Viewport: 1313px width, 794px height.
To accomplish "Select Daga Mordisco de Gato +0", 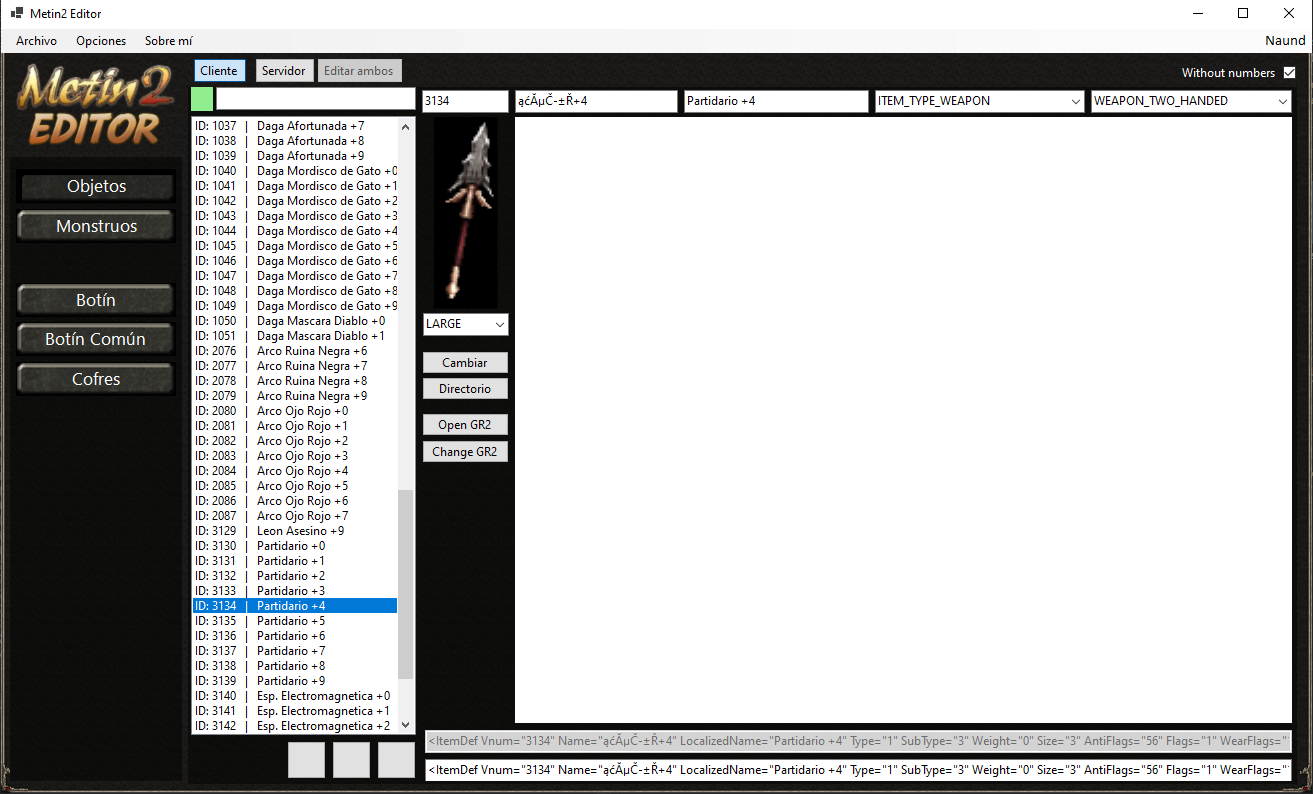I will pyautogui.click(x=295, y=171).
